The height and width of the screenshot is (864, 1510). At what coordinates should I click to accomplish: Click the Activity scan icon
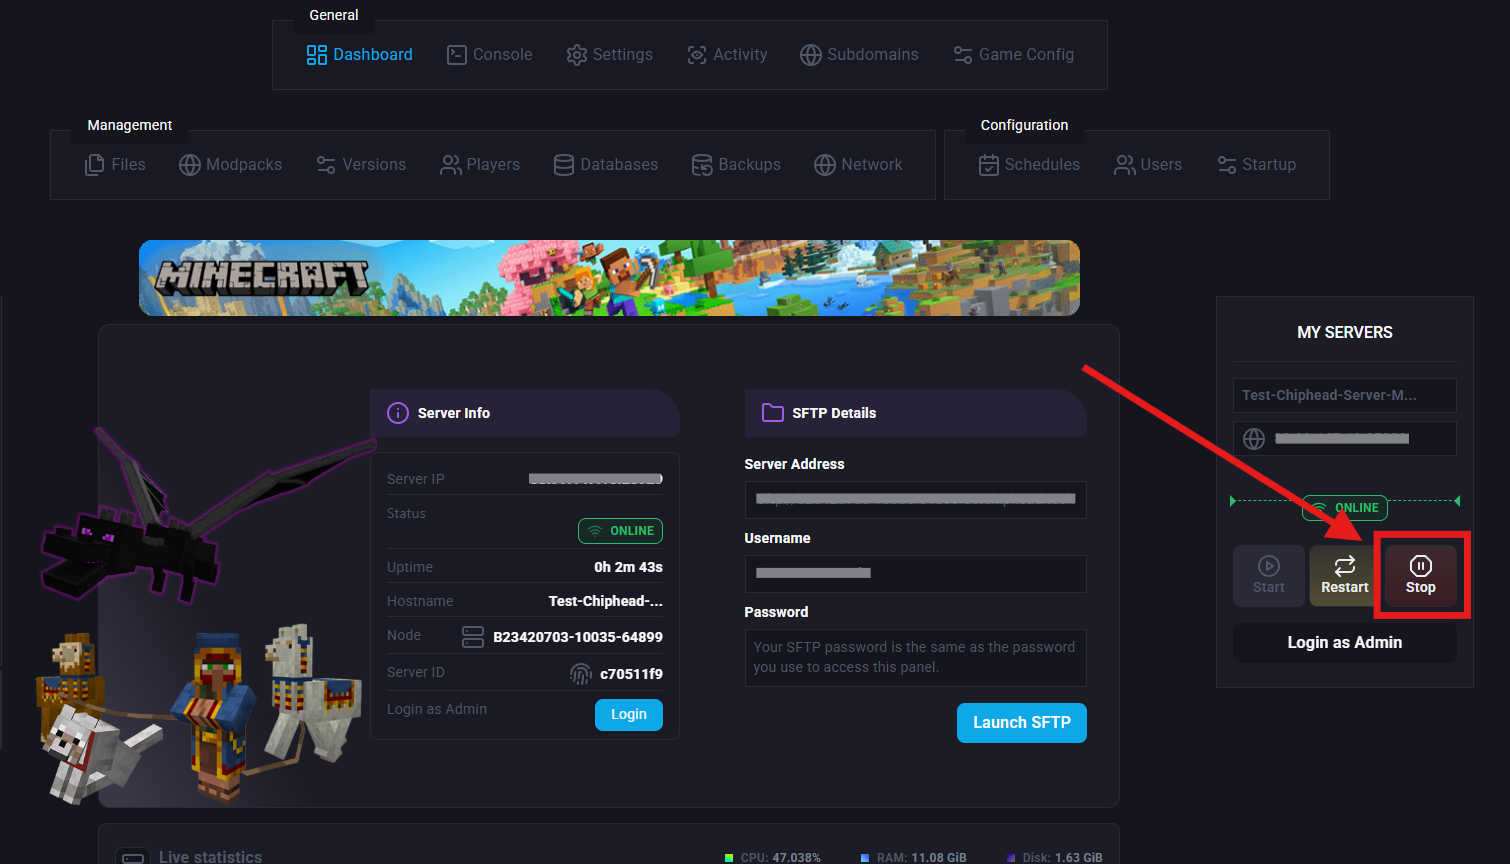click(697, 55)
